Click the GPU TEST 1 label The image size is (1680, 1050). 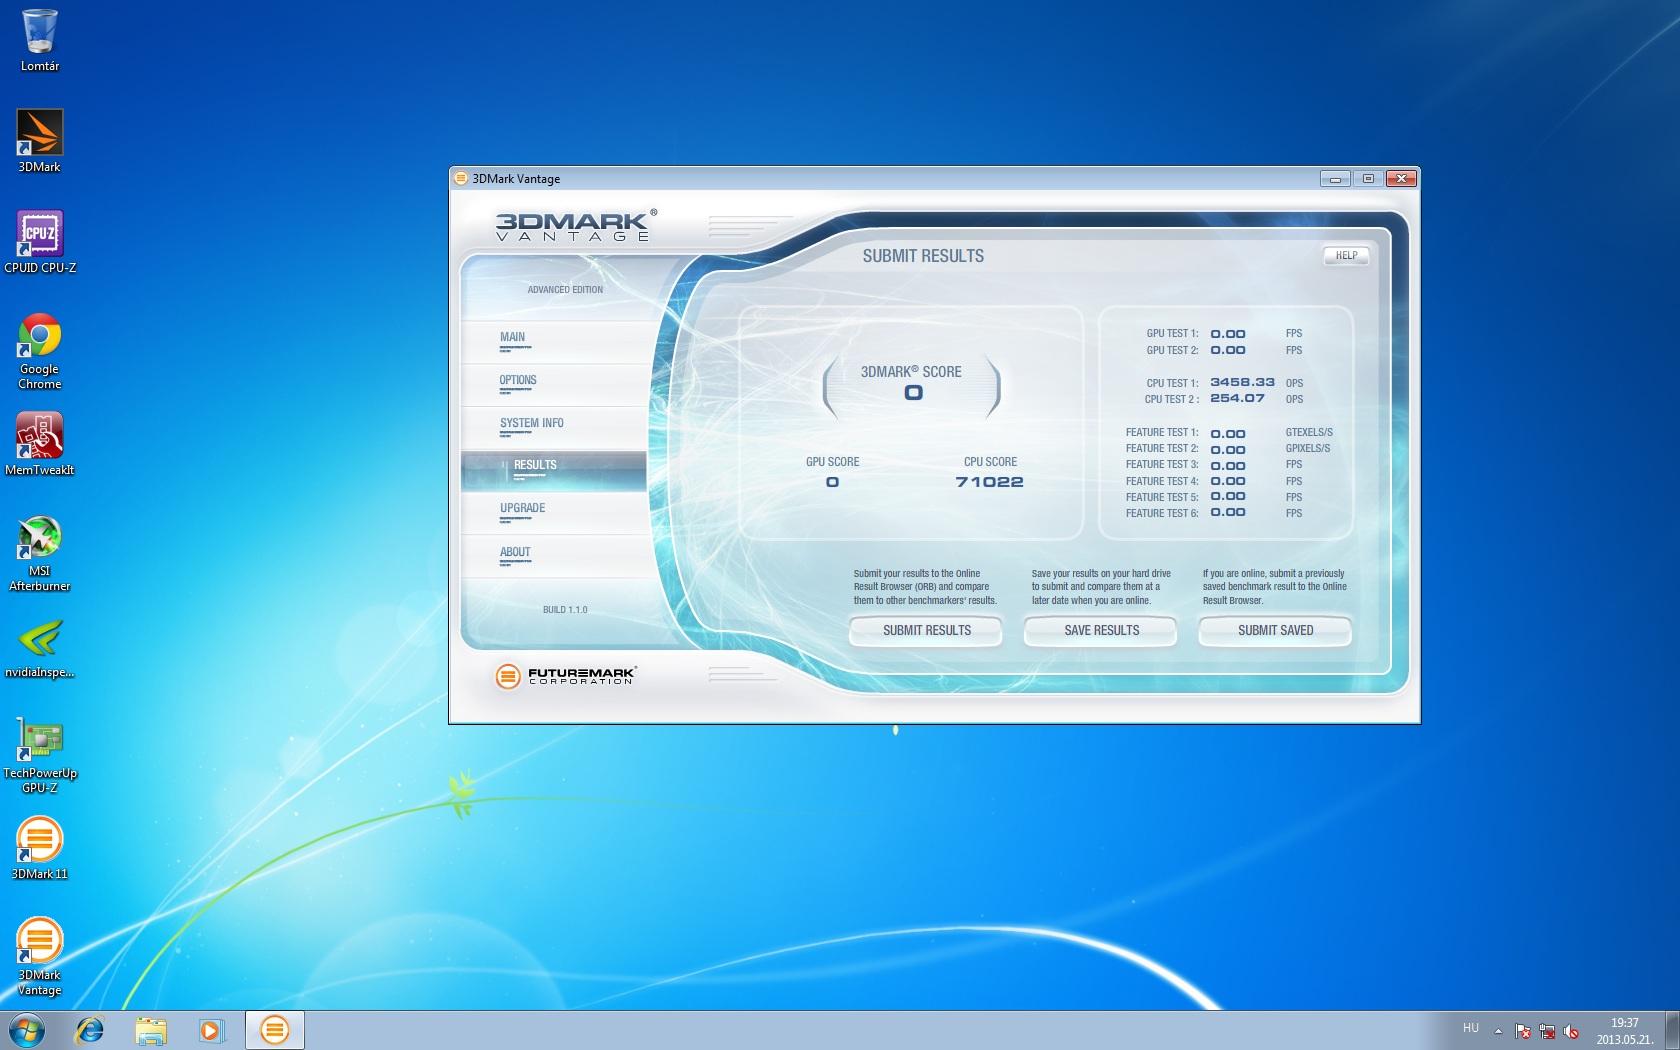[x=1172, y=334]
